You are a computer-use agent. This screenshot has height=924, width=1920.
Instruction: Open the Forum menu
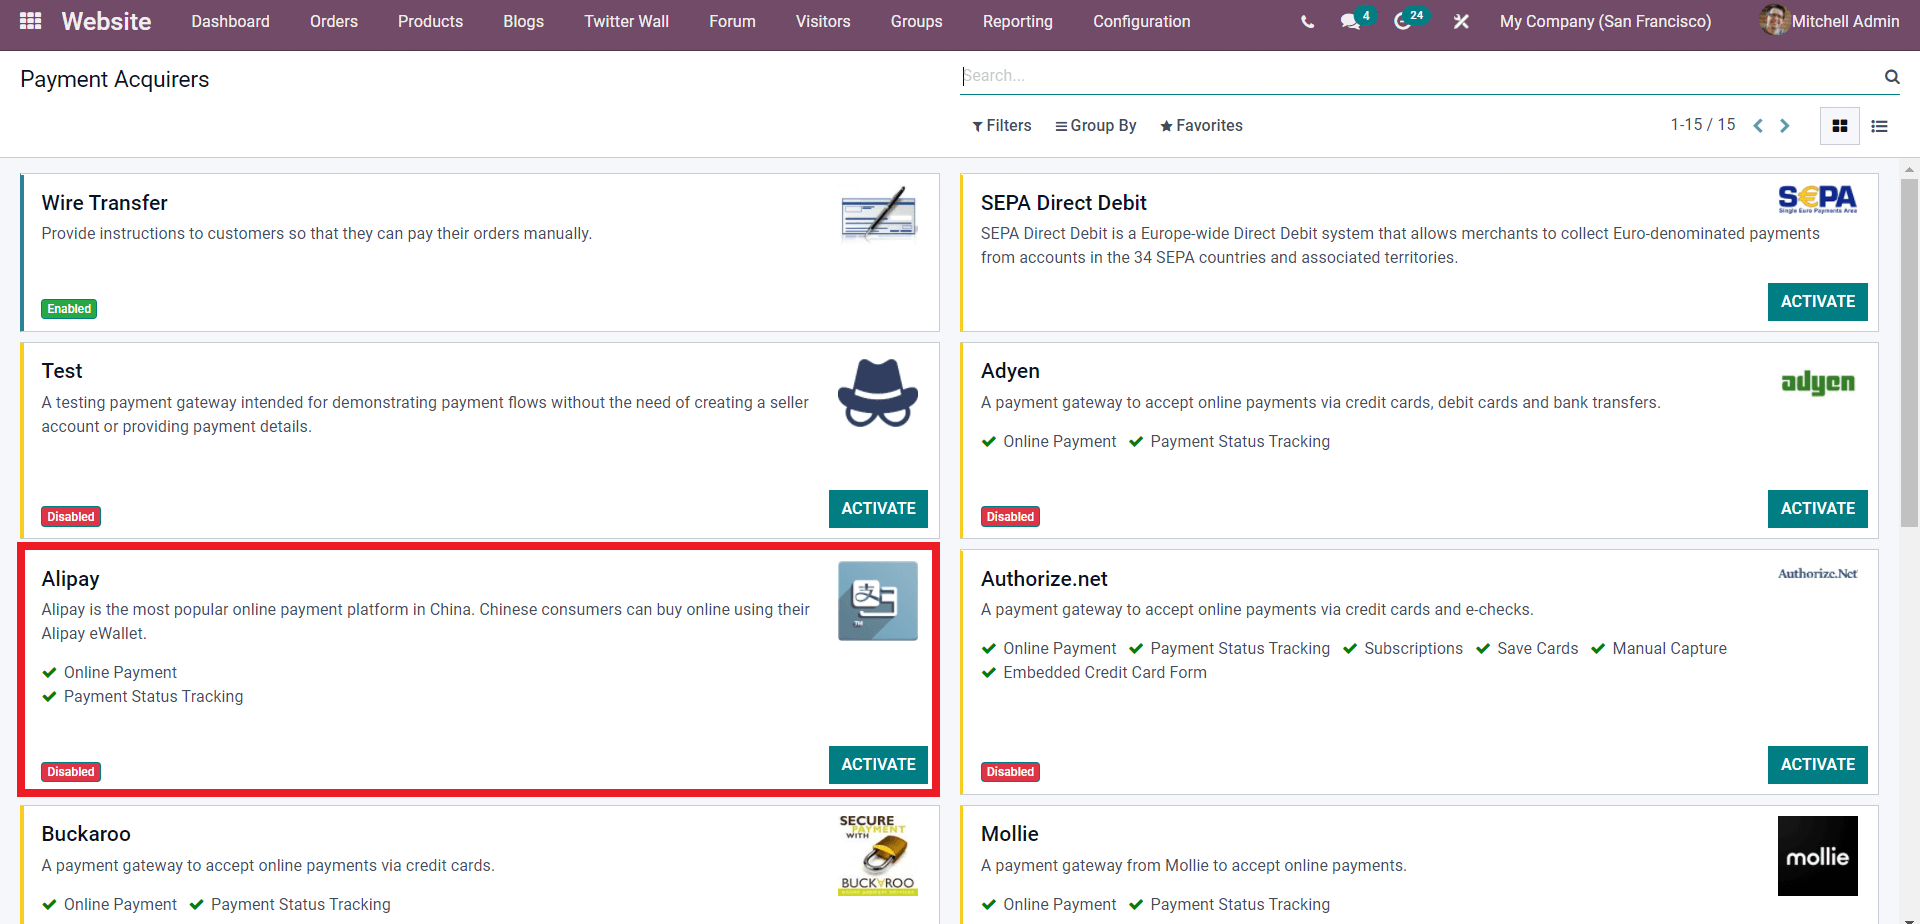click(732, 21)
